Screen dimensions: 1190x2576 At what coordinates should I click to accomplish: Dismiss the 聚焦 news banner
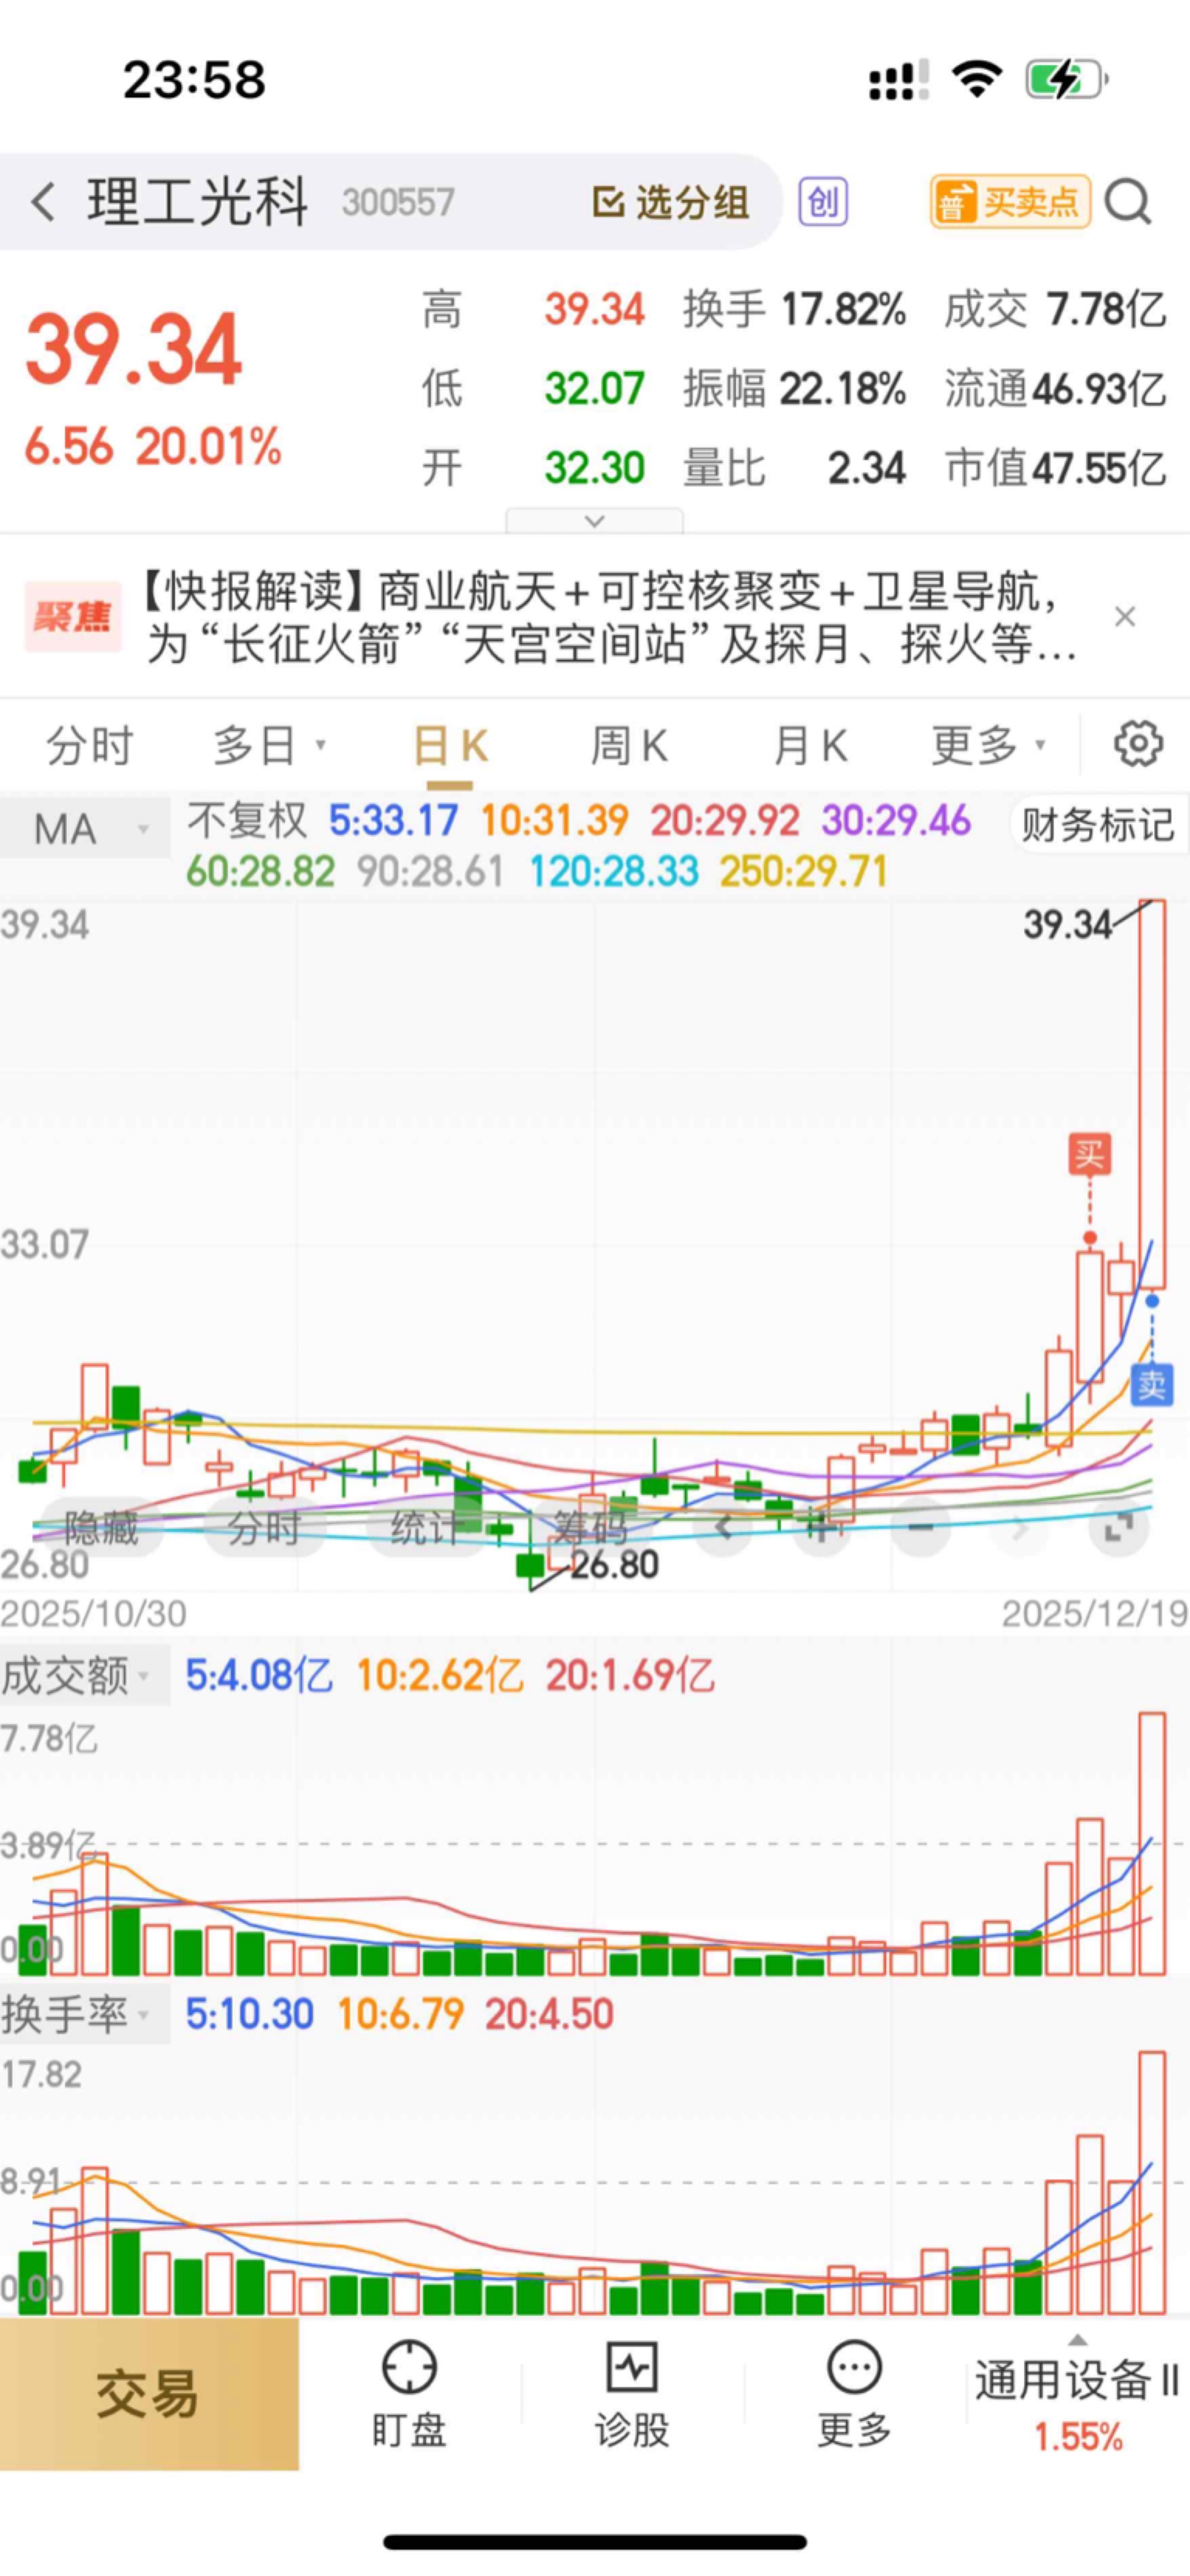coord(1125,617)
